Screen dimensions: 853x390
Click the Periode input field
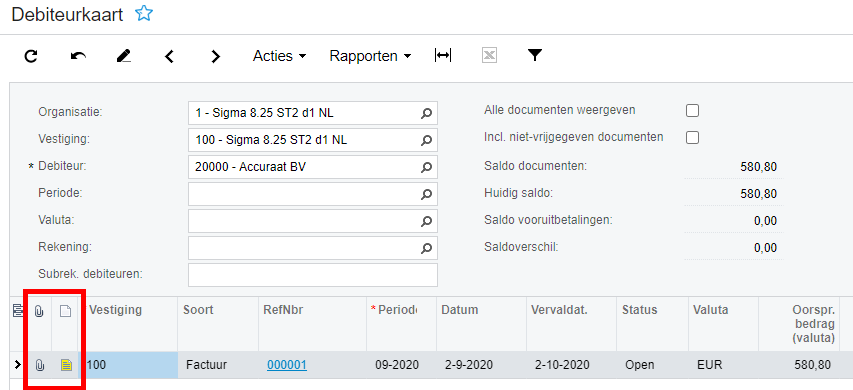(x=313, y=194)
